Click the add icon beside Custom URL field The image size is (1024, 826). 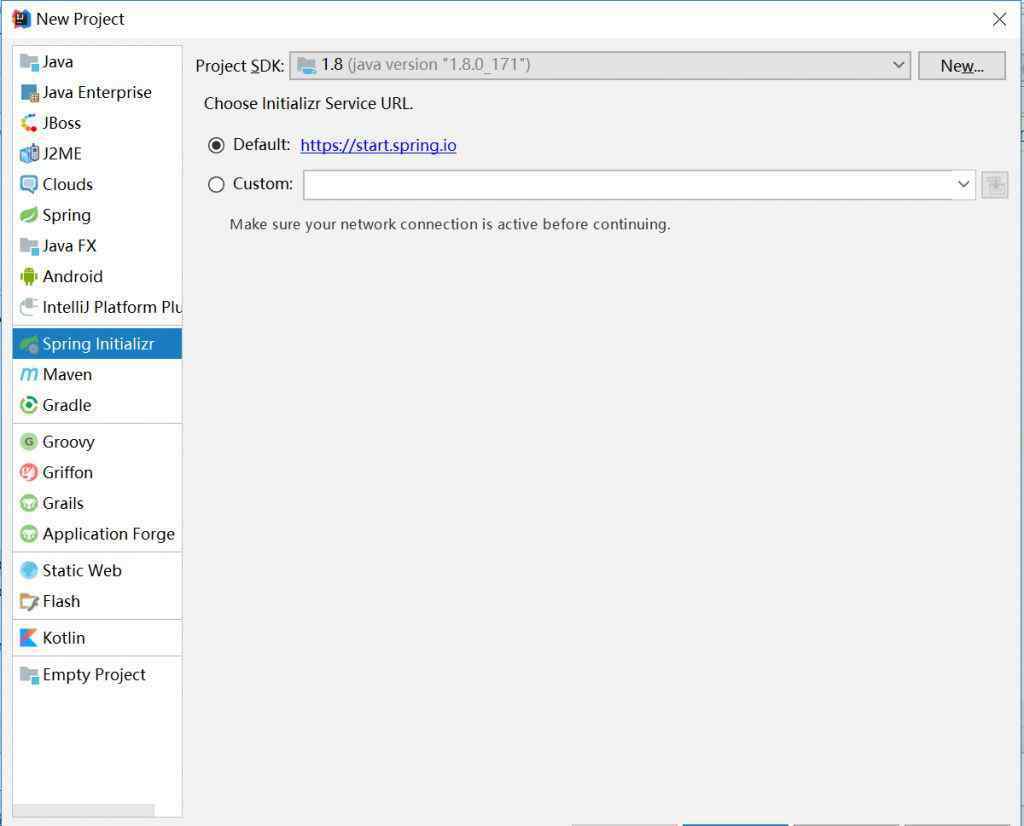pos(994,185)
